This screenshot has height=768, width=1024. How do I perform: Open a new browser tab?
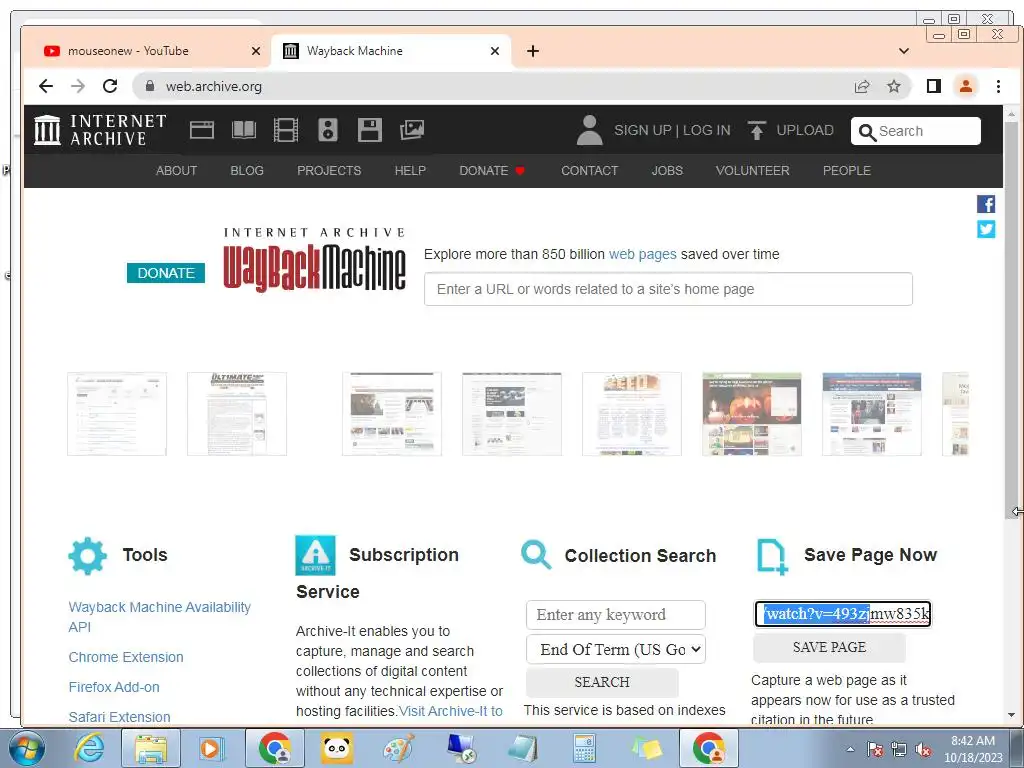tap(533, 51)
